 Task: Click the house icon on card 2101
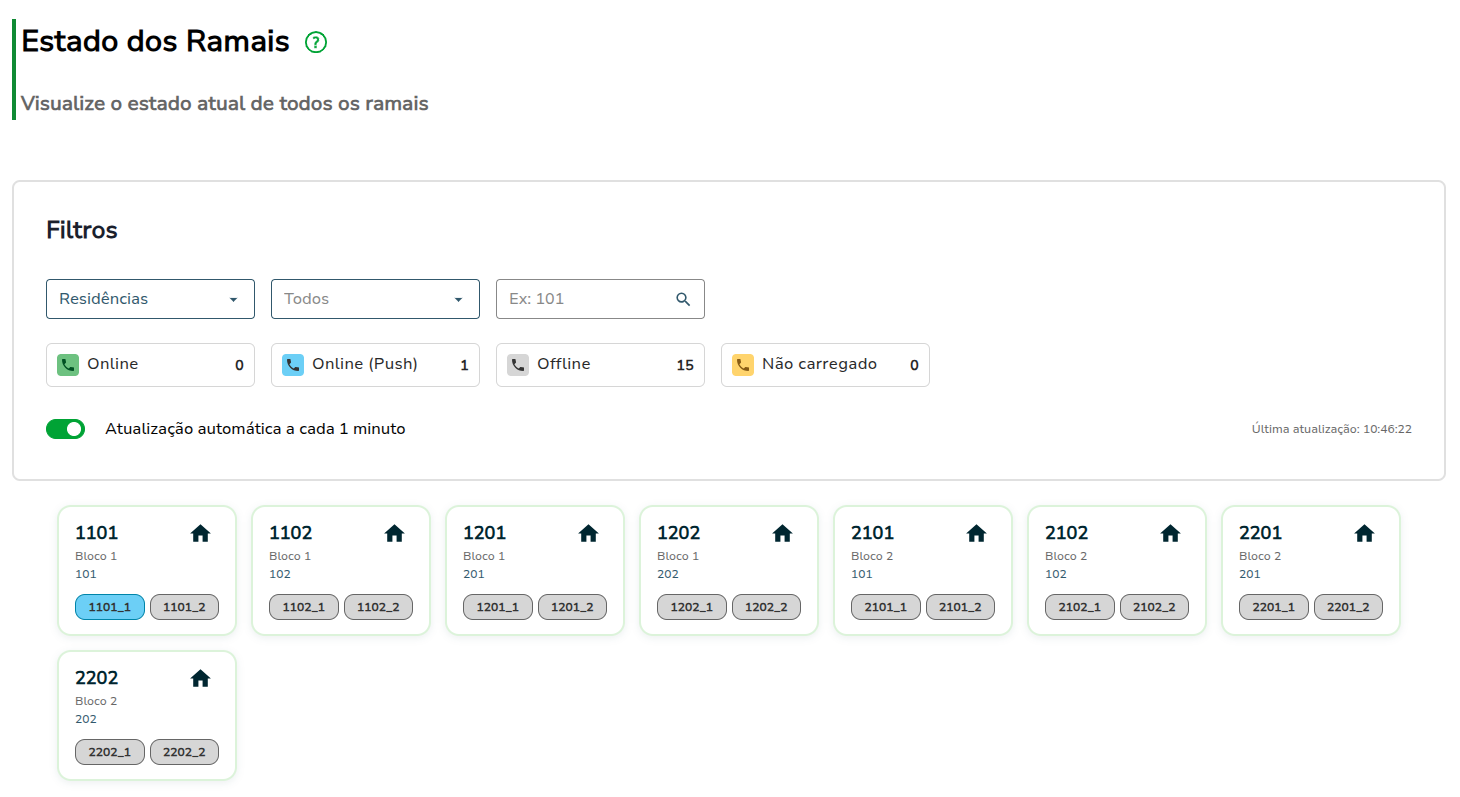tap(977, 534)
